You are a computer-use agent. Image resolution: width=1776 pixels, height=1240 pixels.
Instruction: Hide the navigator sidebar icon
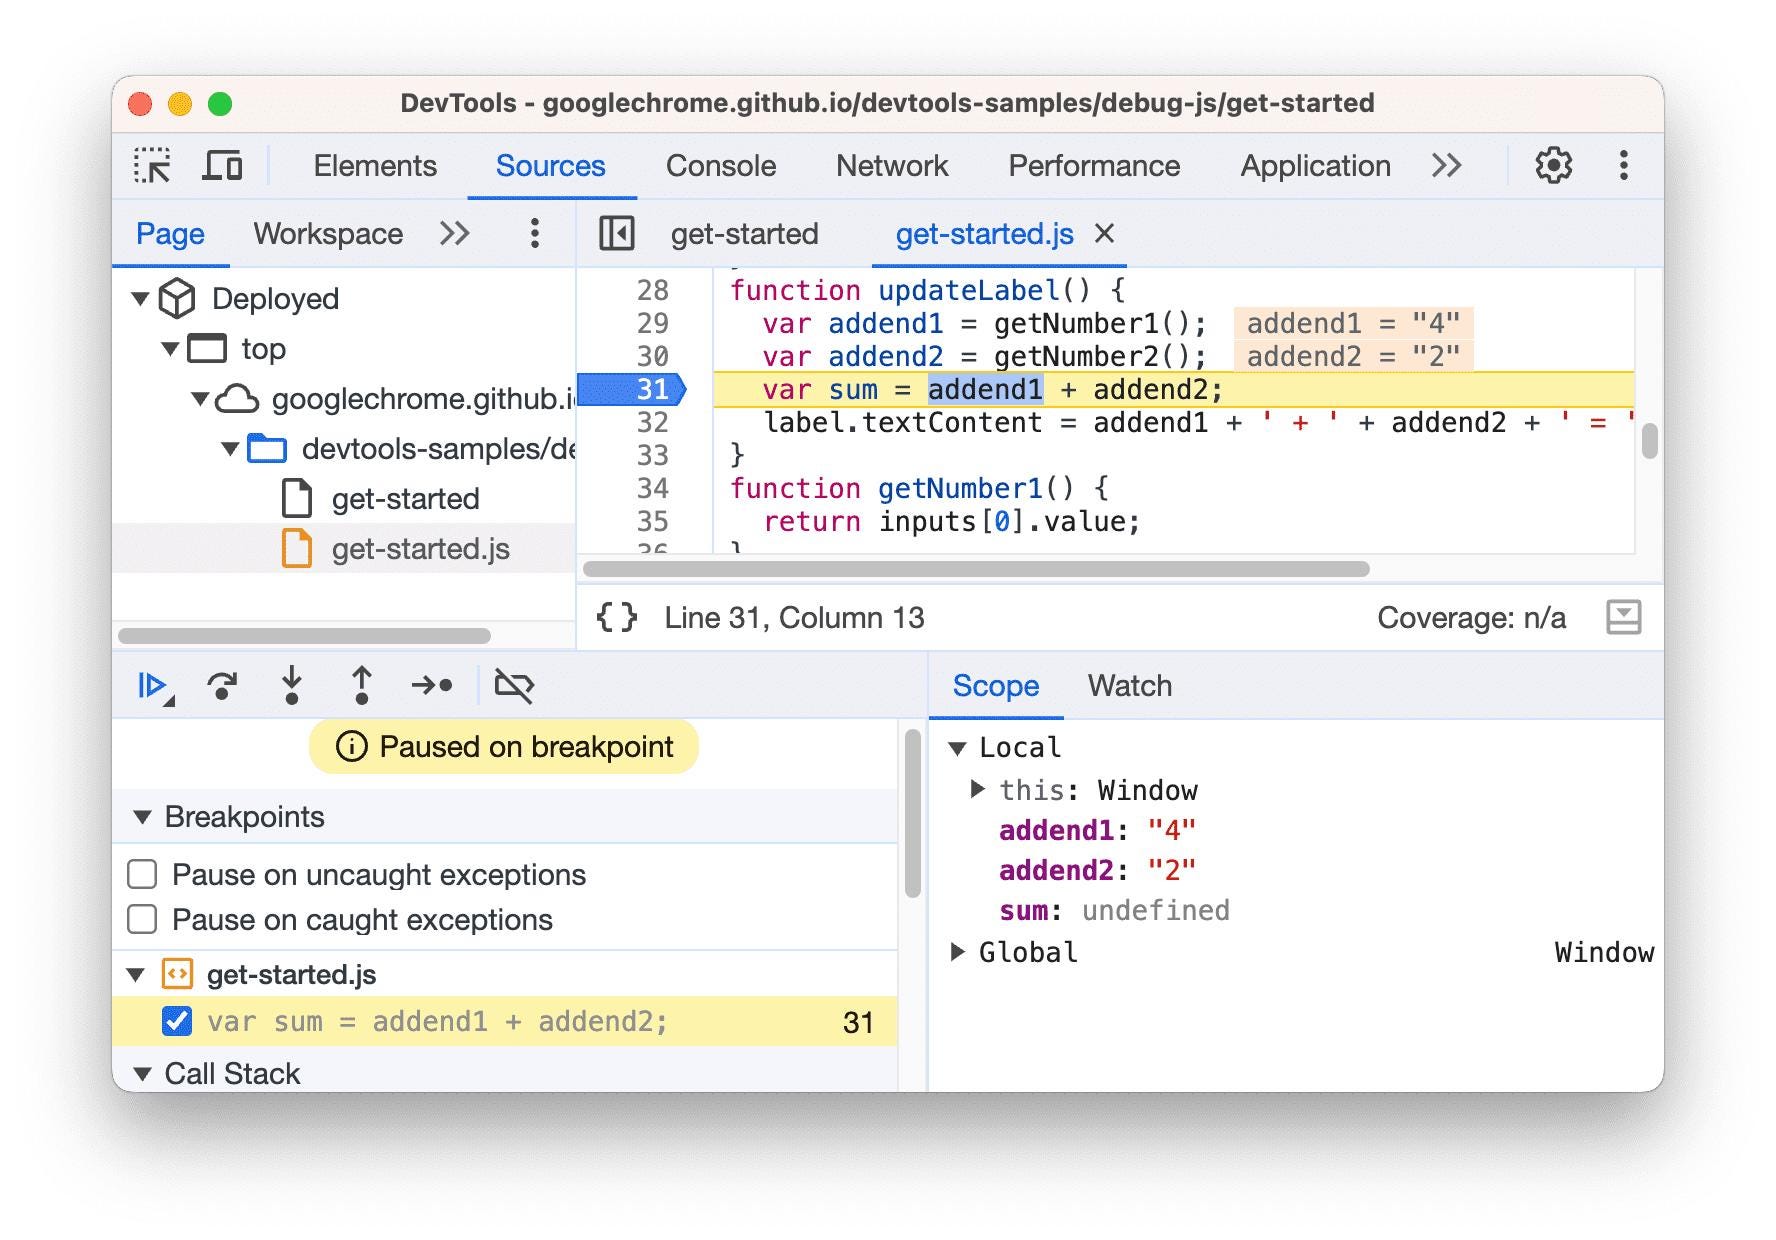click(x=616, y=234)
